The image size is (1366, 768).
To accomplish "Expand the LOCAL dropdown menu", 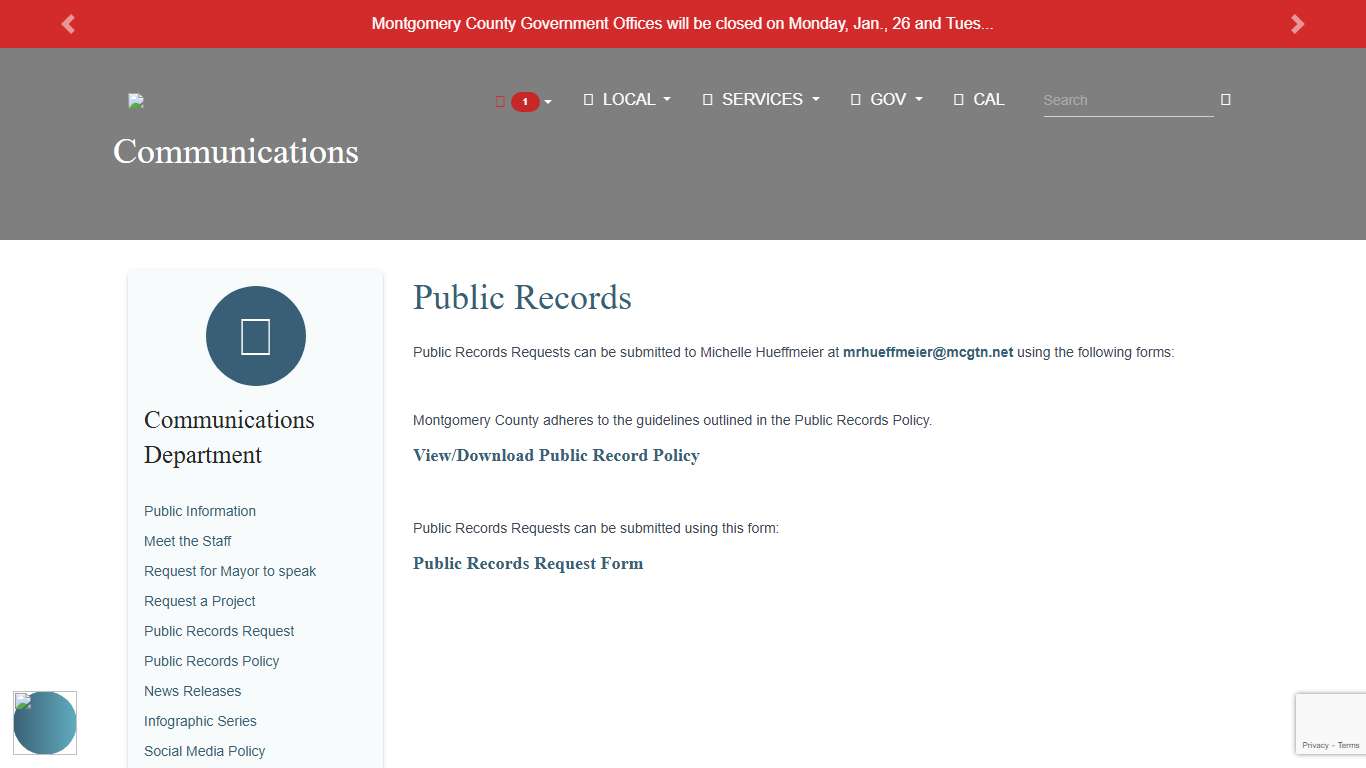I will tap(627, 100).
